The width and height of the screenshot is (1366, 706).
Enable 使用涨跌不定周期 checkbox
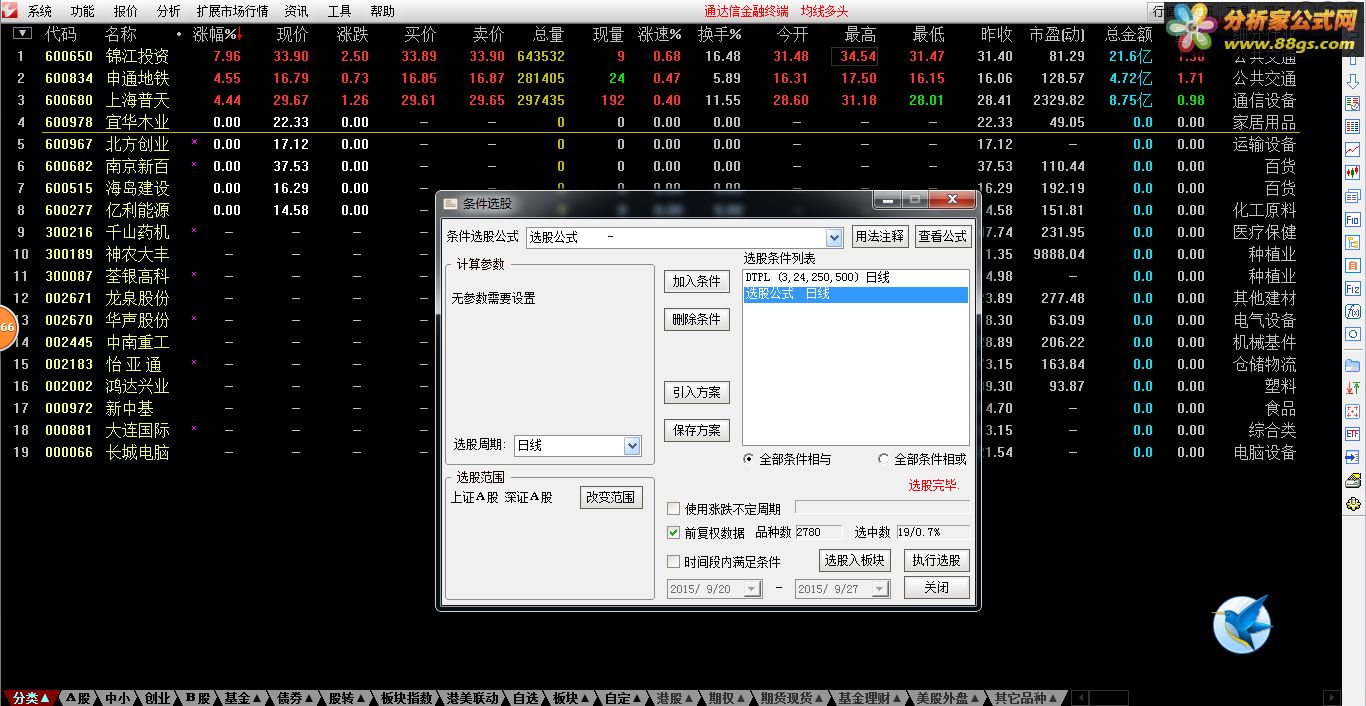tap(673, 509)
